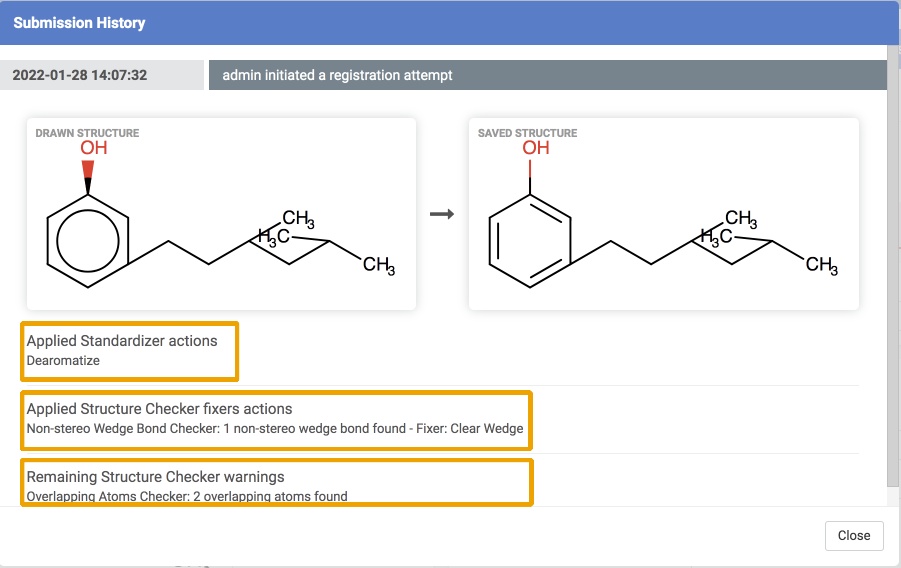
Task: Select the 2022-01-28 14:07:32 timestamp
Action: [x=80, y=75]
